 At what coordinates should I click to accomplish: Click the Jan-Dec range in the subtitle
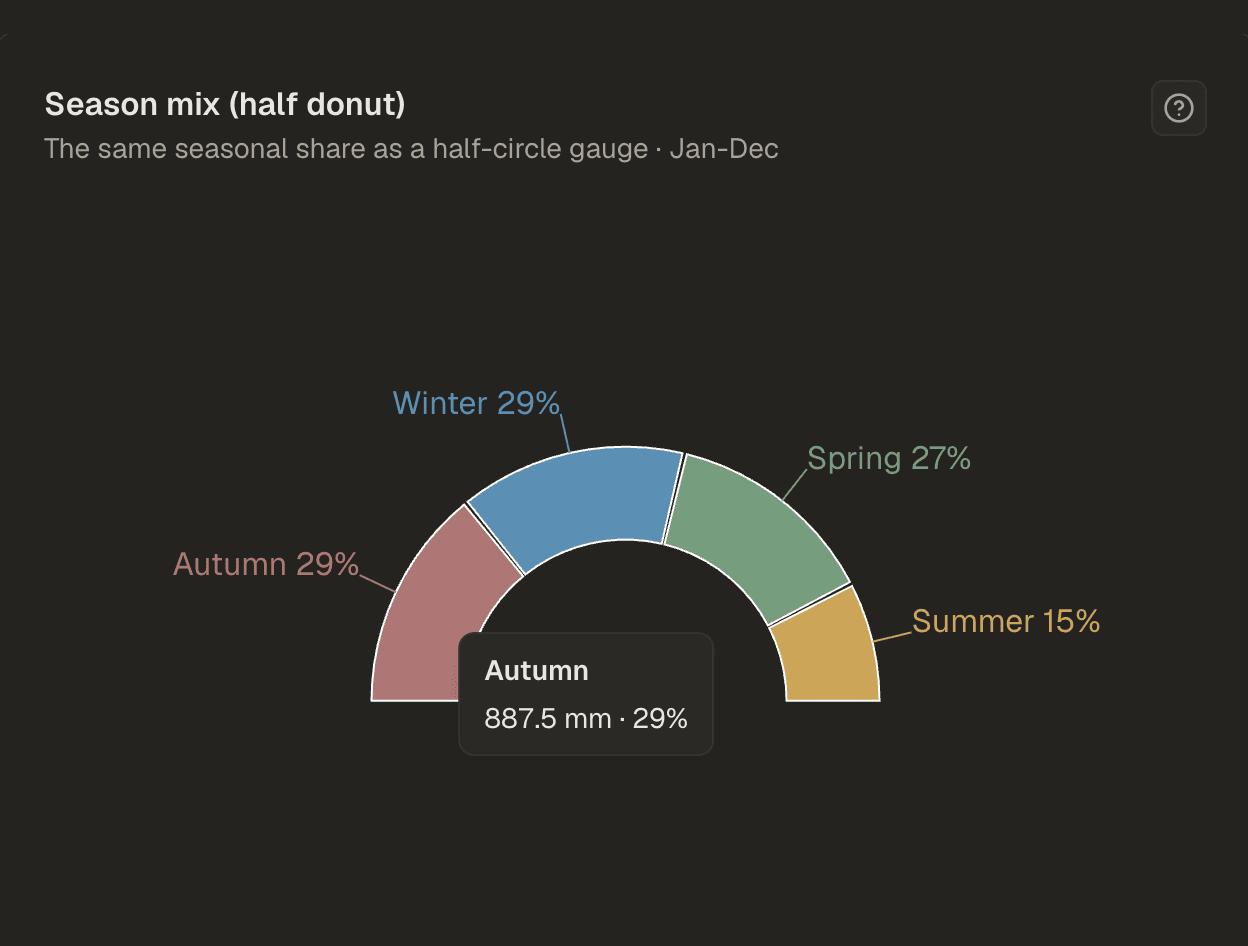(x=724, y=149)
